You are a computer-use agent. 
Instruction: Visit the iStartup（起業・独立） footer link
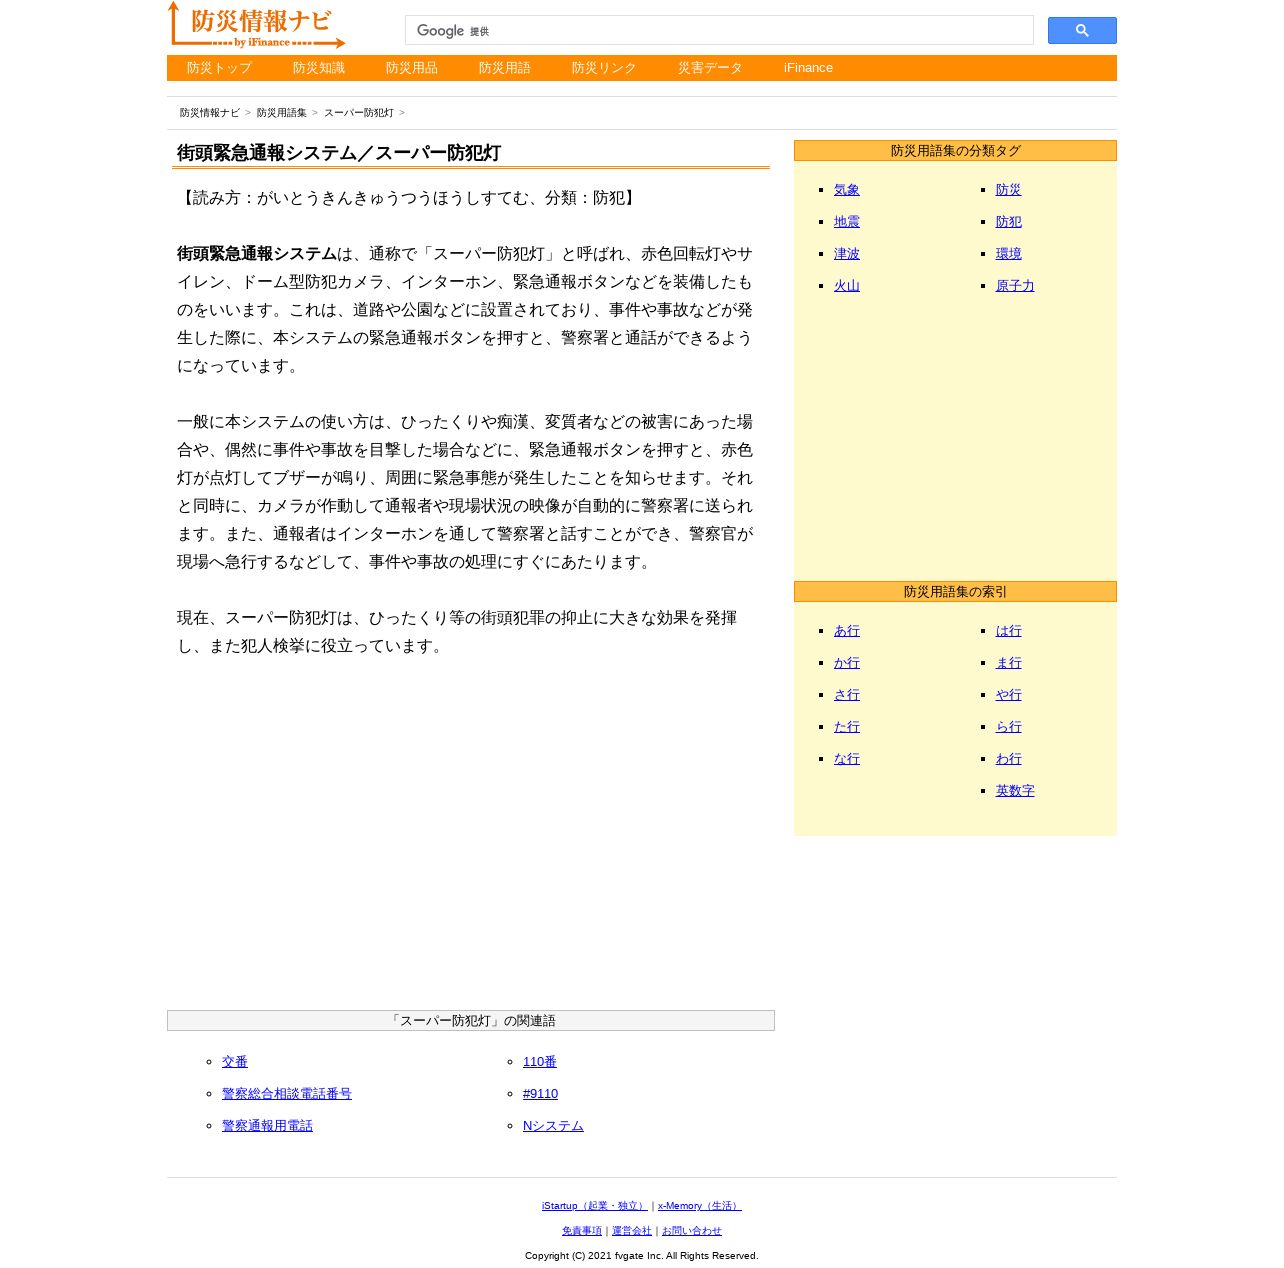595,1206
